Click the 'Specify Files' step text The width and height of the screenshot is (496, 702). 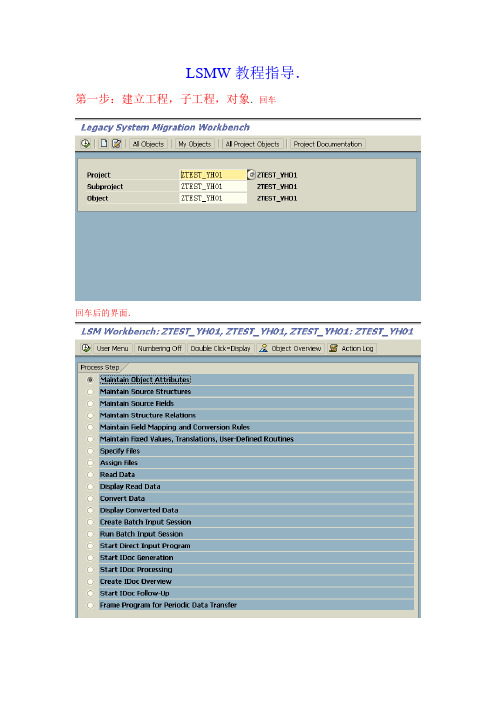(120, 451)
